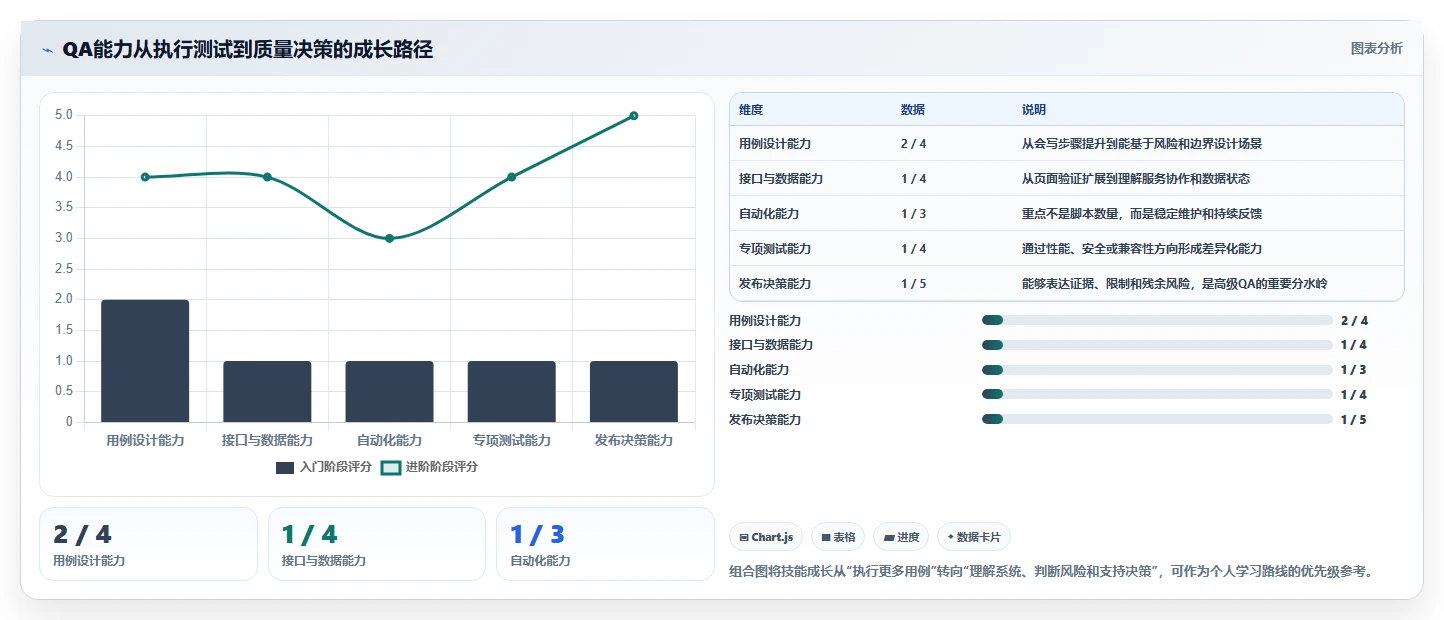Click the line point above the 接口与数据能力 bar
Image resolution: width=1444 pixels, height=620 pixels.
coord(267,177)
